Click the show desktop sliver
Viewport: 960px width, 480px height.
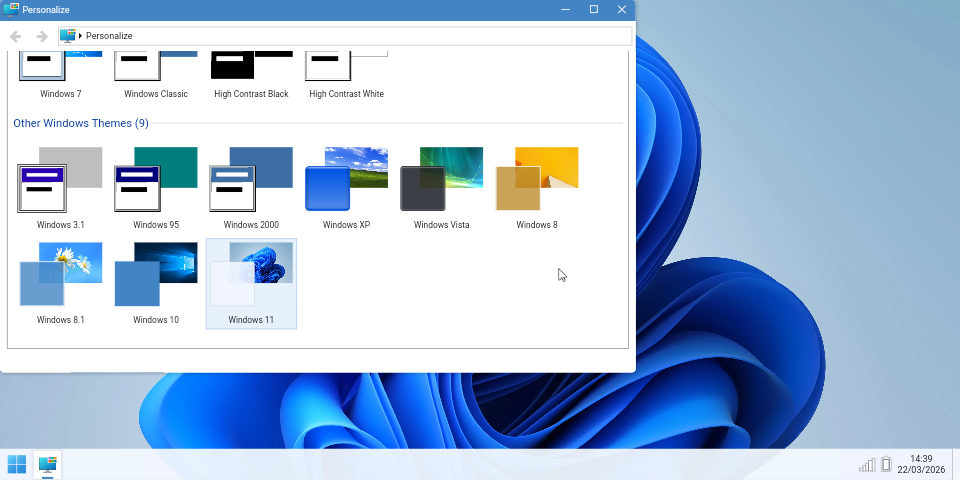pos(956,465)
